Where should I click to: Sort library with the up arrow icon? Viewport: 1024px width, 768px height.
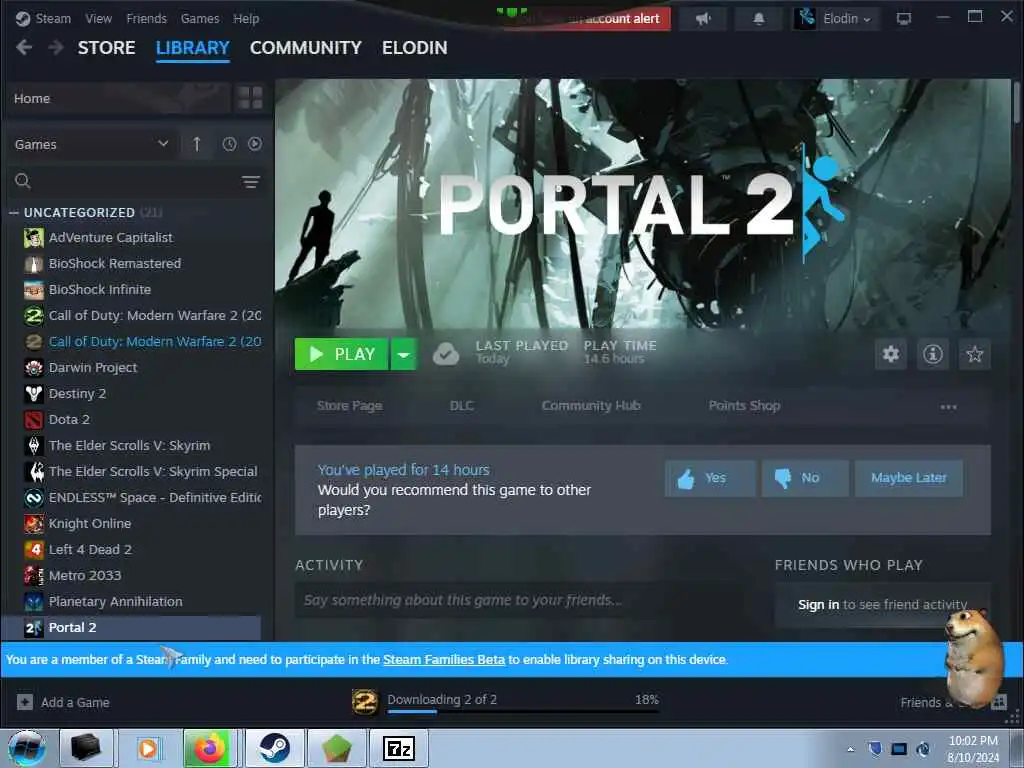197,144
